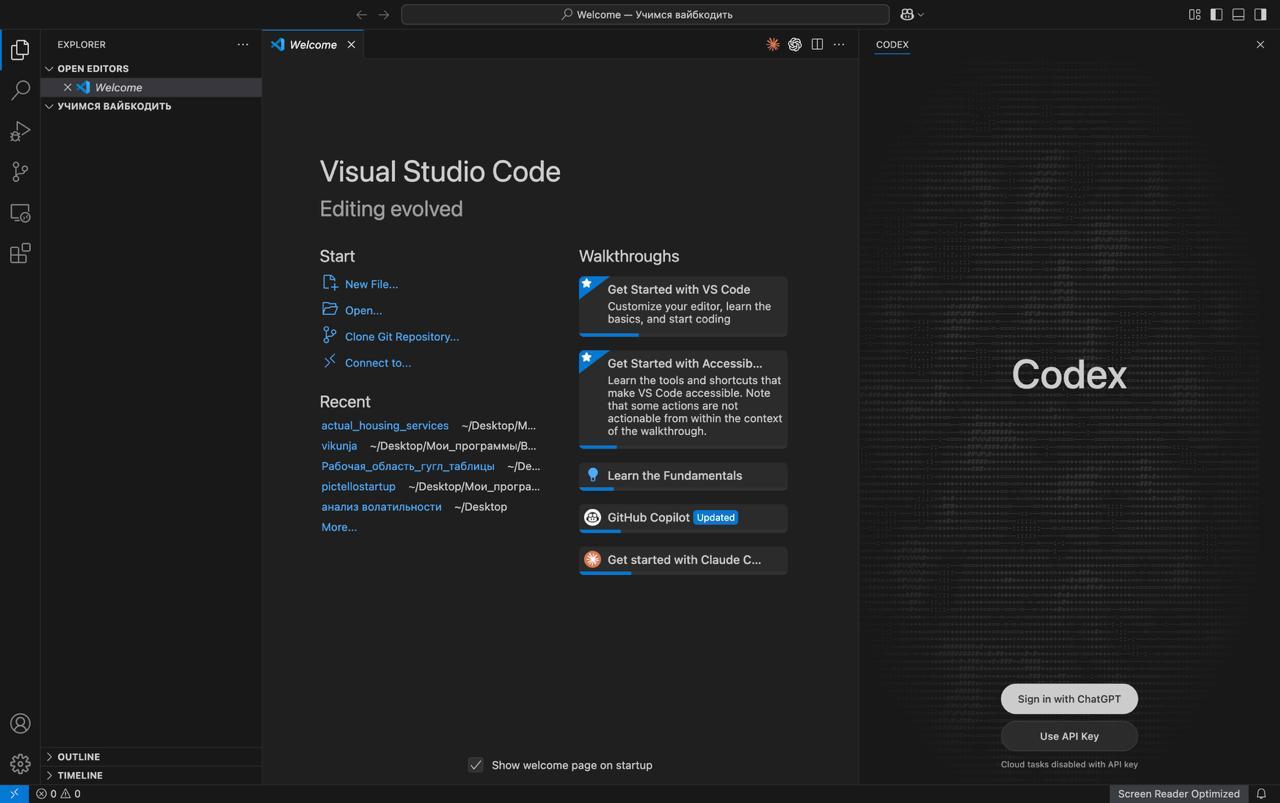Open the GitHub Copilot walkthrough
This screenshot has width=1280, height=803.
point(683,518)
